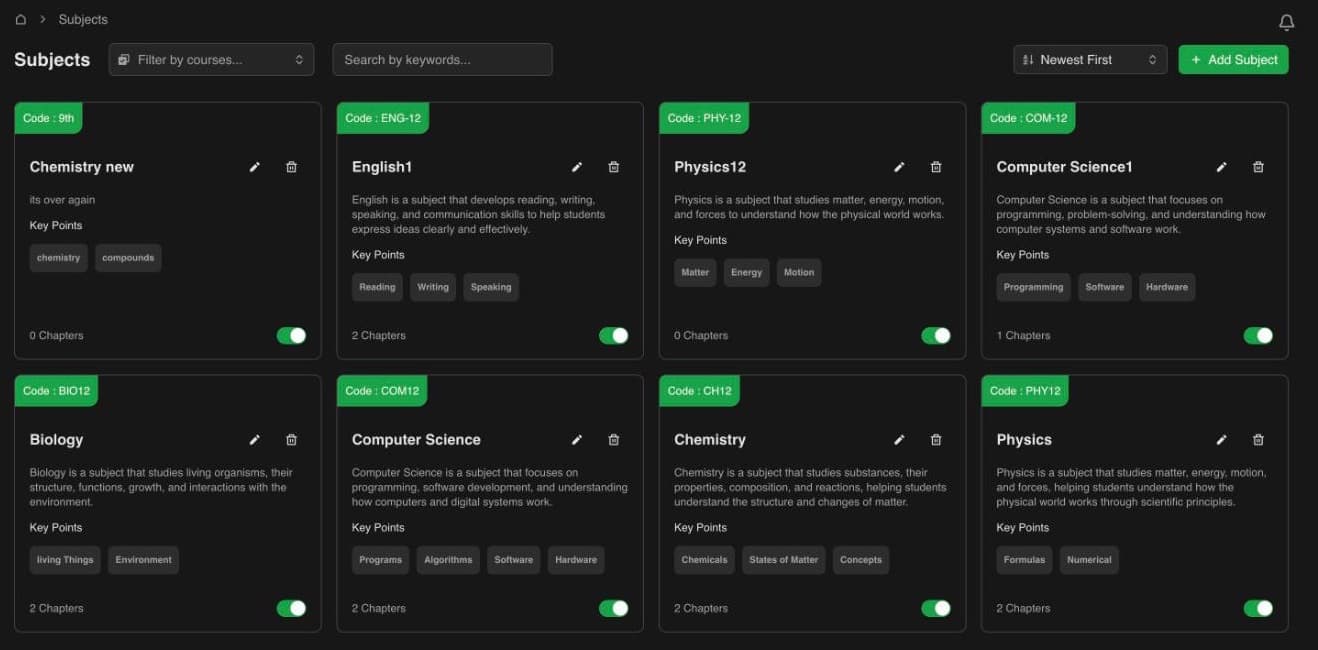Toggle the Biology subject switch
This screenshot has width=1318, height=650.
point(291,608)
